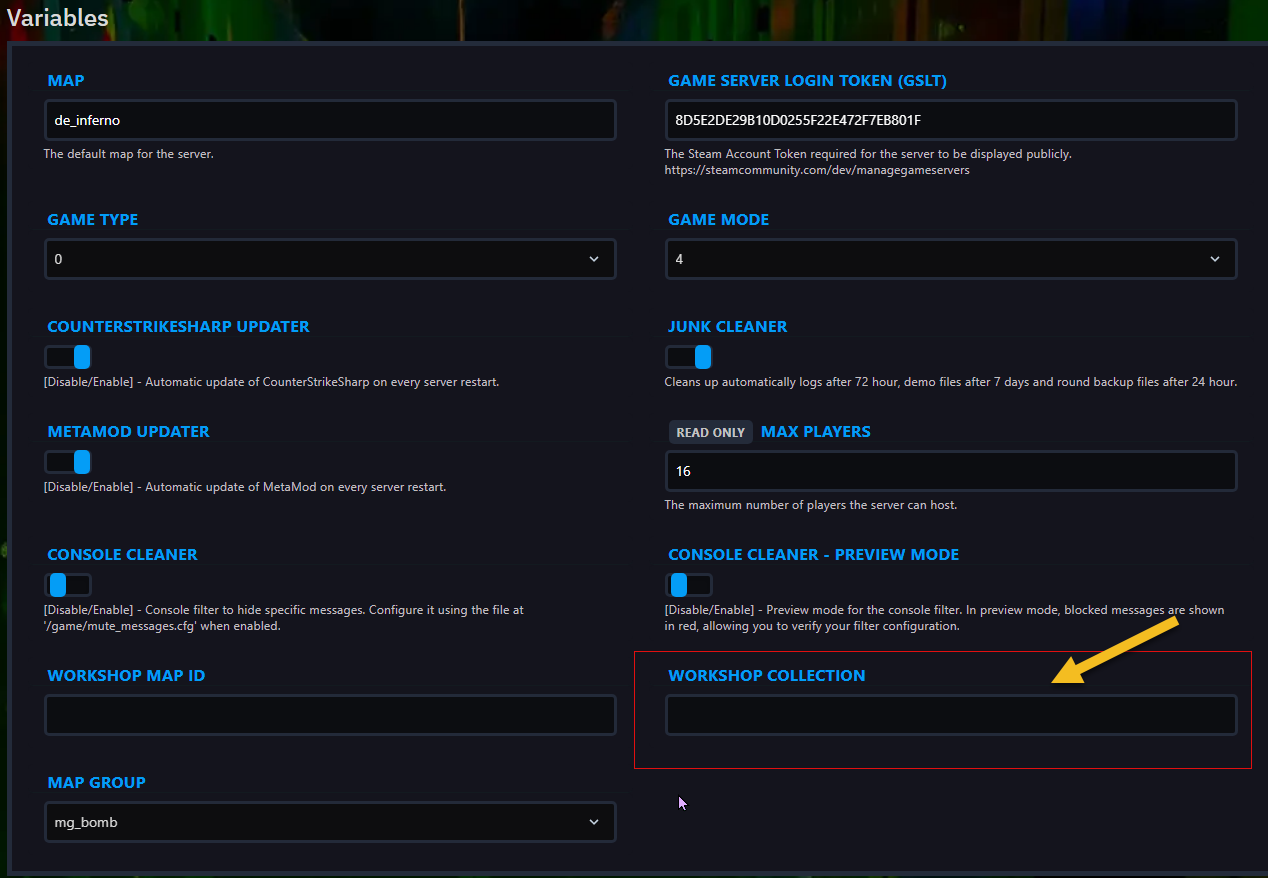Expand the GAME MODE dropdown chevron
Image resolution: width=1268 pixels, height=878 pixels.
pos(1215,259)
